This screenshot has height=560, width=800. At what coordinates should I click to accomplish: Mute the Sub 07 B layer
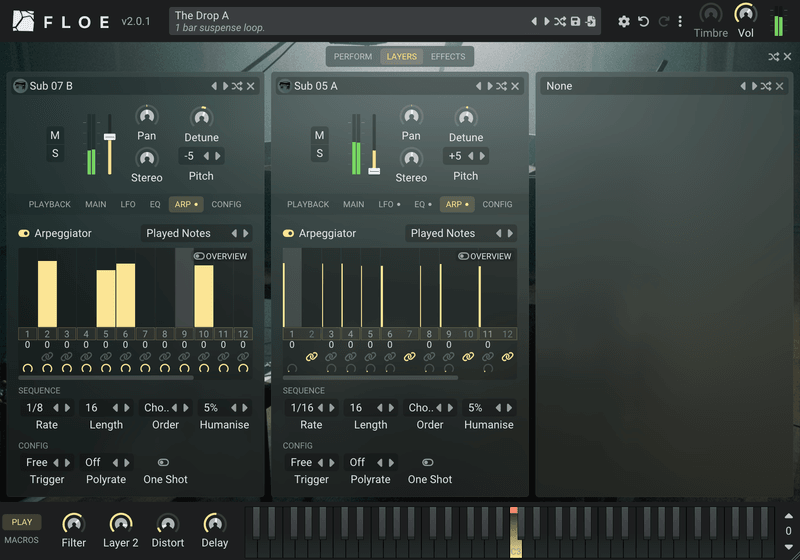(55, 135)
